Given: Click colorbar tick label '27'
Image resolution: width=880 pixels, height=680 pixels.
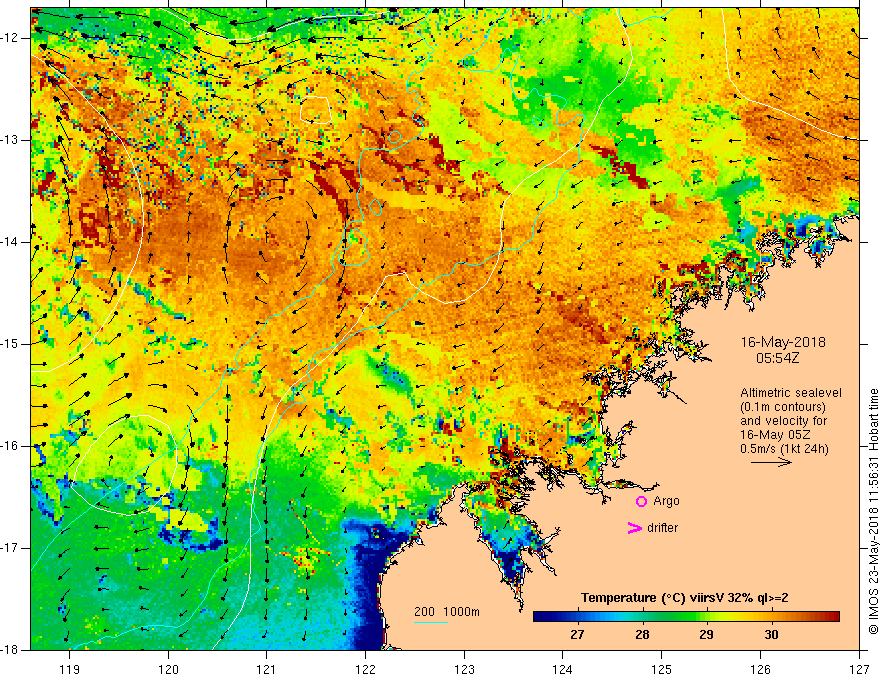Looking at the screenshot, I should (576, 635).
